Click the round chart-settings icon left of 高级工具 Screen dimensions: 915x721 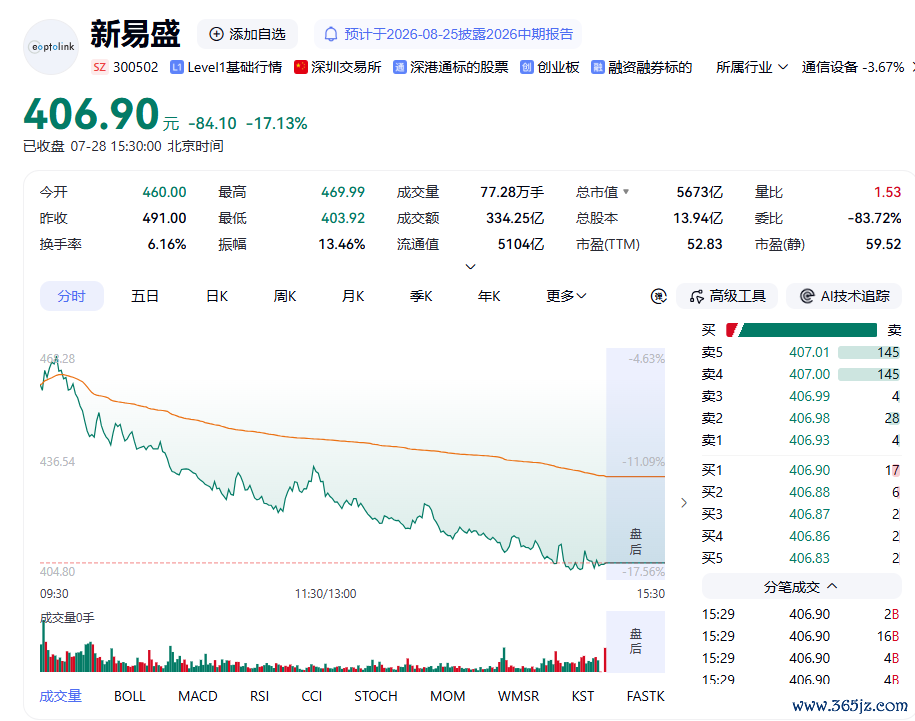[x=659, y=296]
